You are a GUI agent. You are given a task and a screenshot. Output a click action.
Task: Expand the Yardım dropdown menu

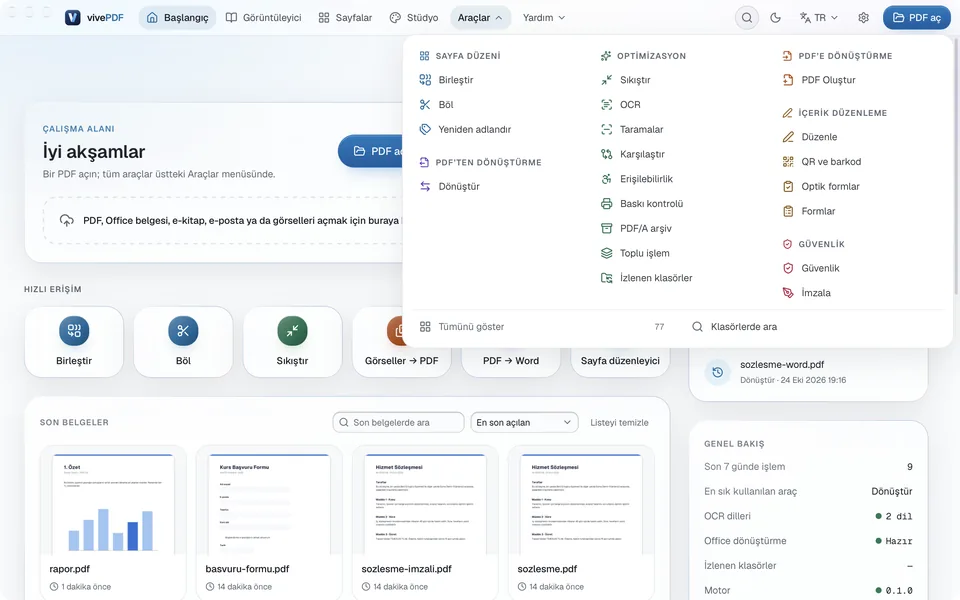[x=544, y=18]
